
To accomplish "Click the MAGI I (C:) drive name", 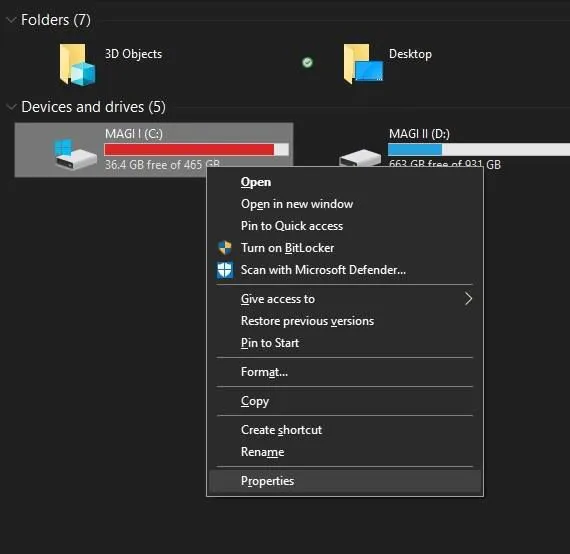I will click(134, 134).
